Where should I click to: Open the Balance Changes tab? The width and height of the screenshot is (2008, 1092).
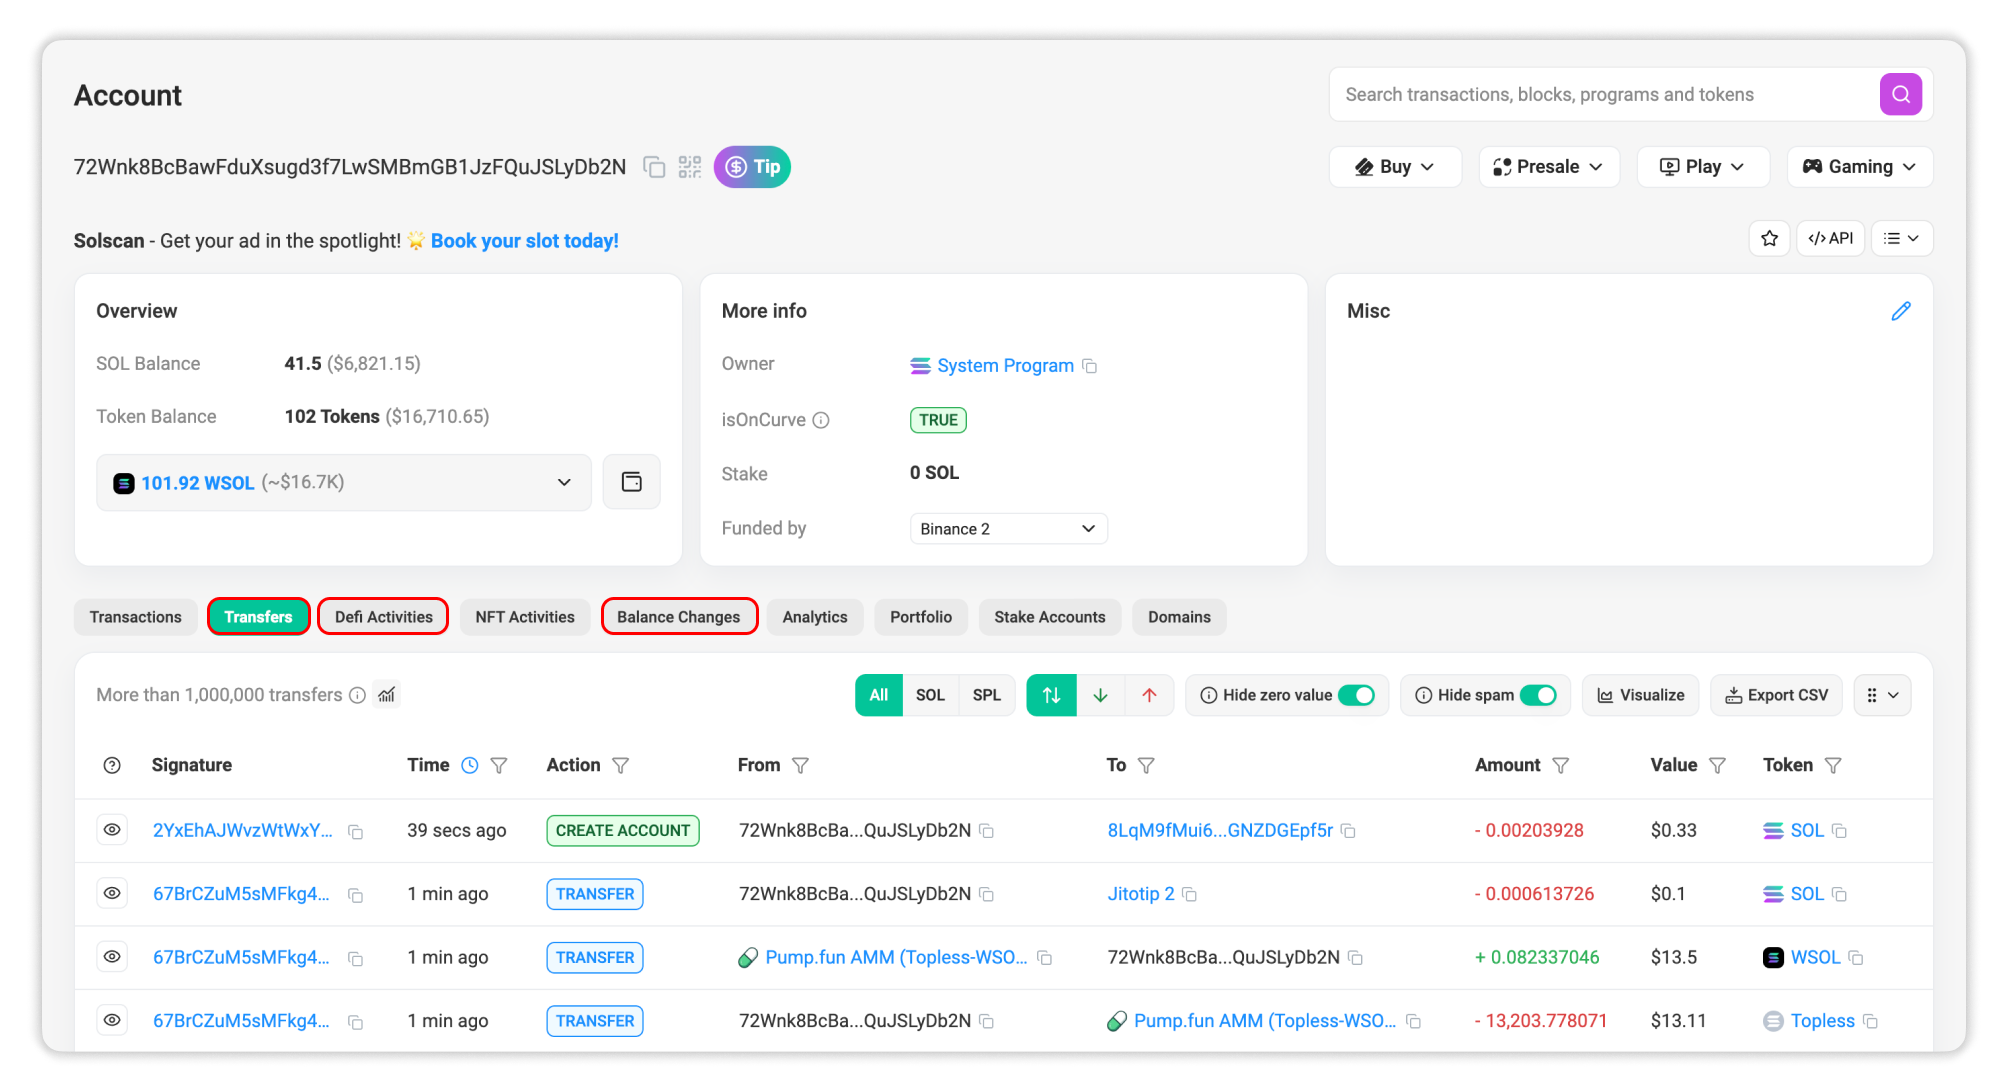click(679, 617)
